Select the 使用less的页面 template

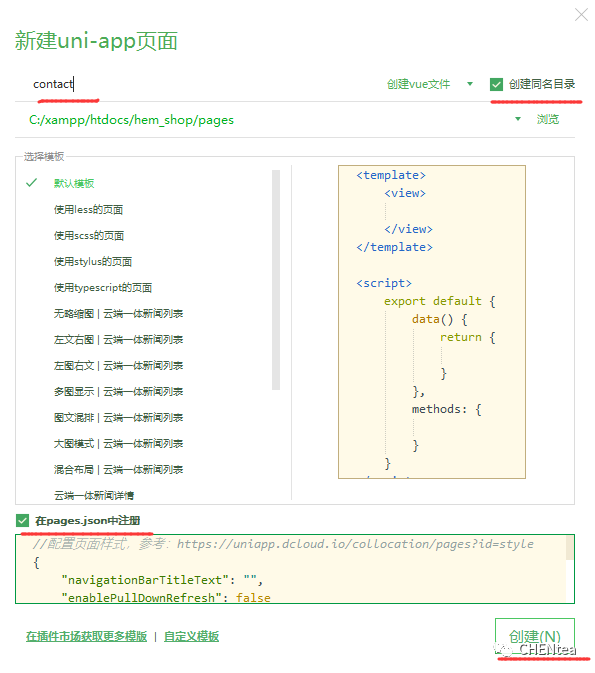(88, 209)
